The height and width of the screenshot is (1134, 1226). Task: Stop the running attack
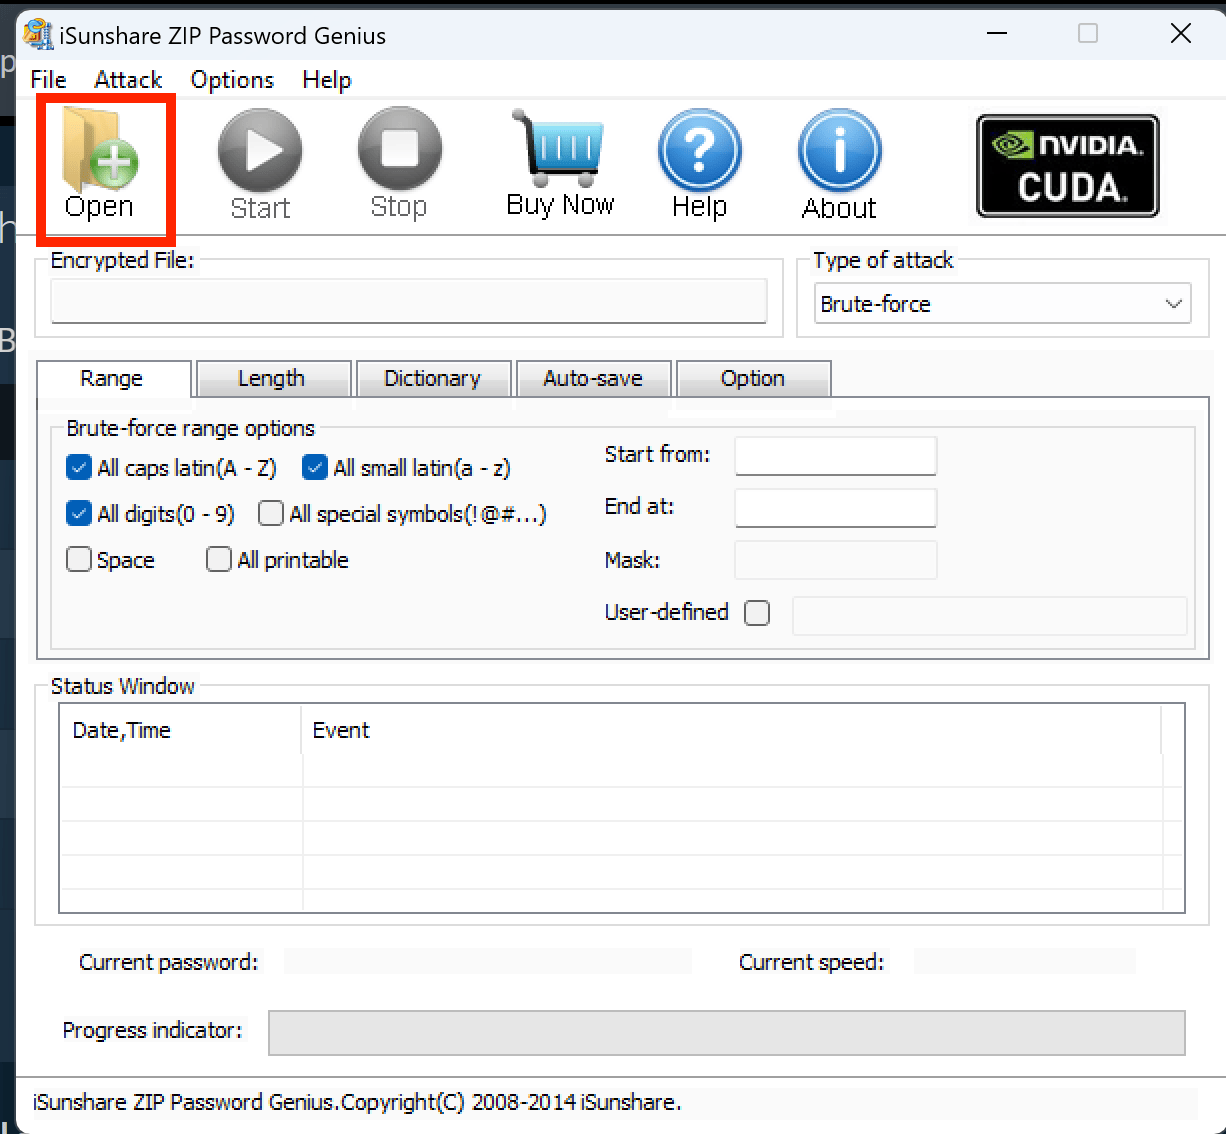pyautogui.click(x=398, y=160)
